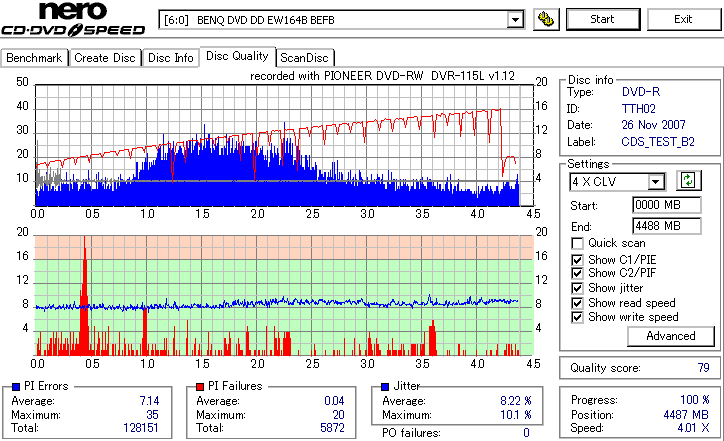Click the Start button
The image size is (724, 441).
pyautogui.click(x=603, y=19)
